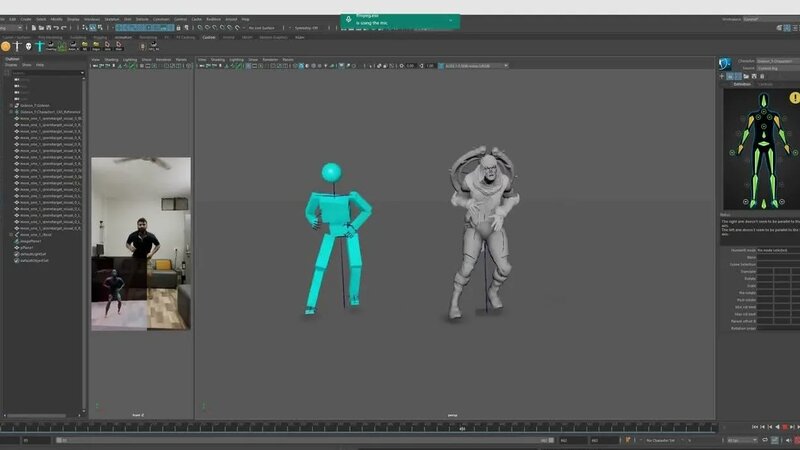The height and width of the screenshot is (450, 800).
Task: Click the green hatched shelf icon
Action: coord(62,46)
